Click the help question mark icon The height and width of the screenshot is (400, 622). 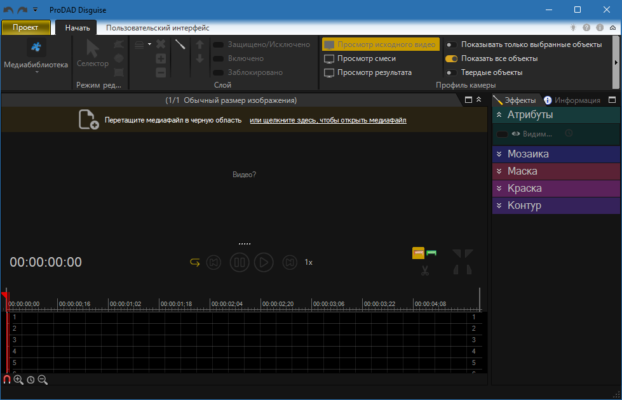point(586,28)
